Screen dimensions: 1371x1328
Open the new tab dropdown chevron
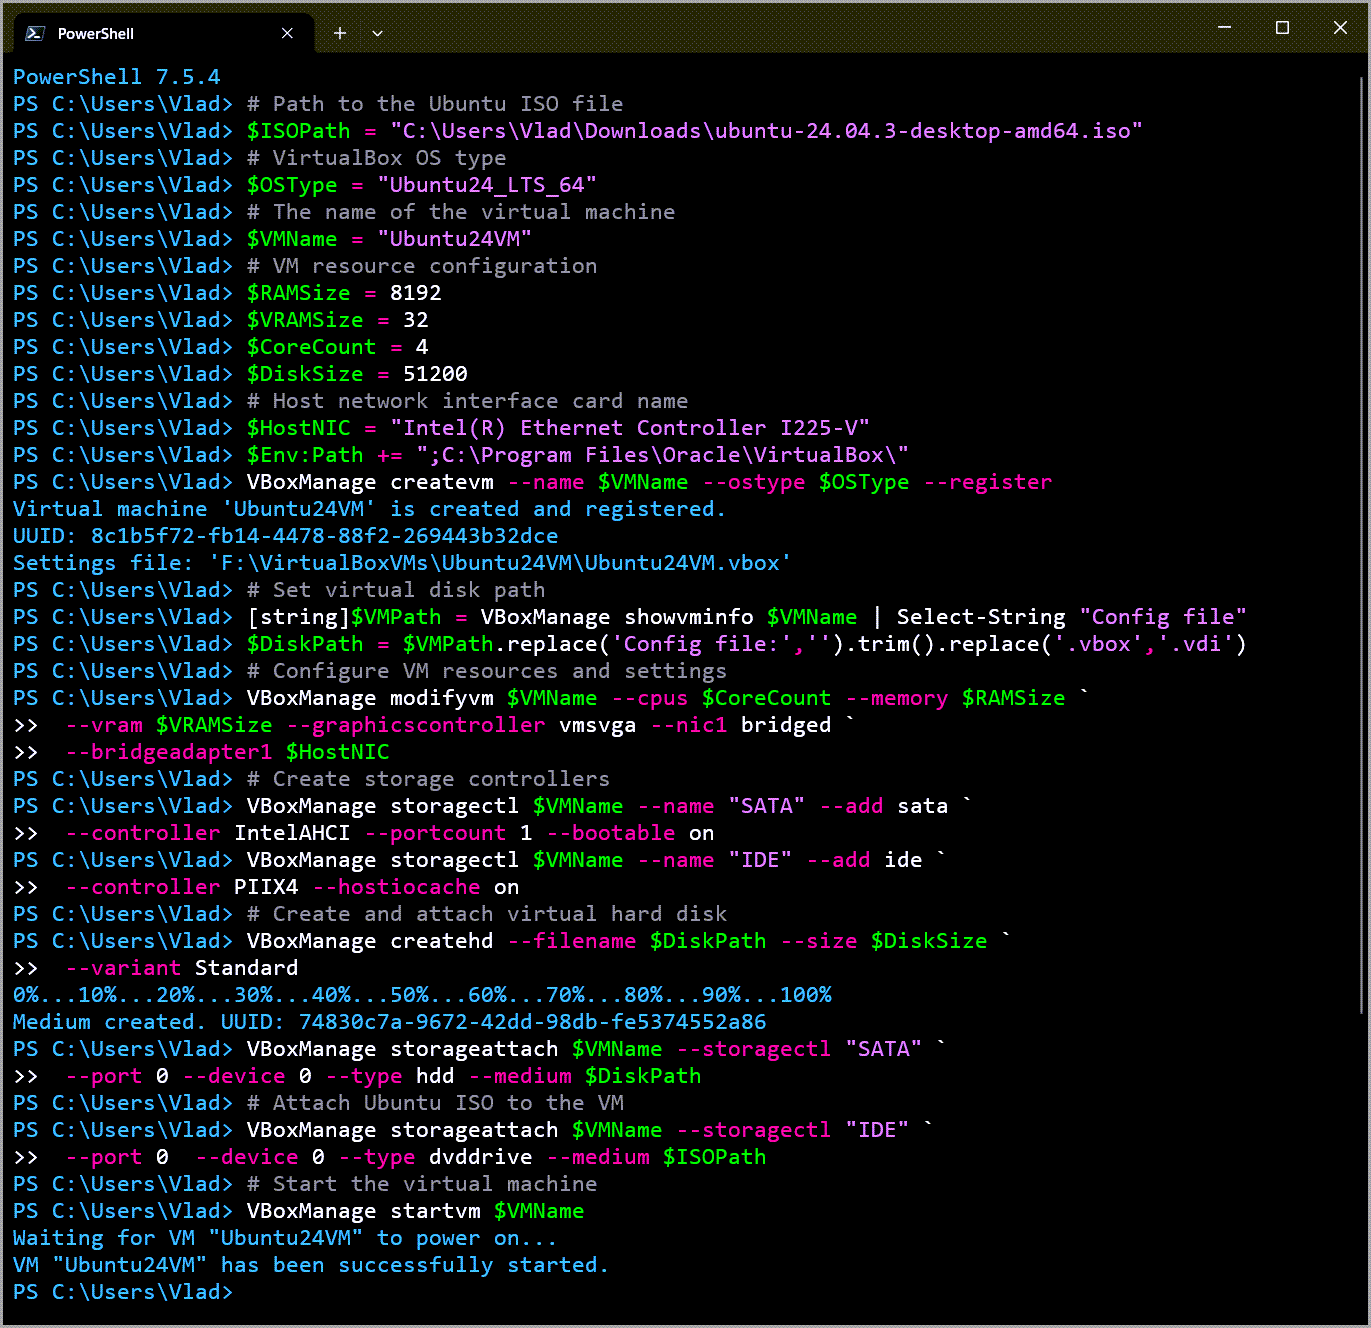[x=377, y=33]
